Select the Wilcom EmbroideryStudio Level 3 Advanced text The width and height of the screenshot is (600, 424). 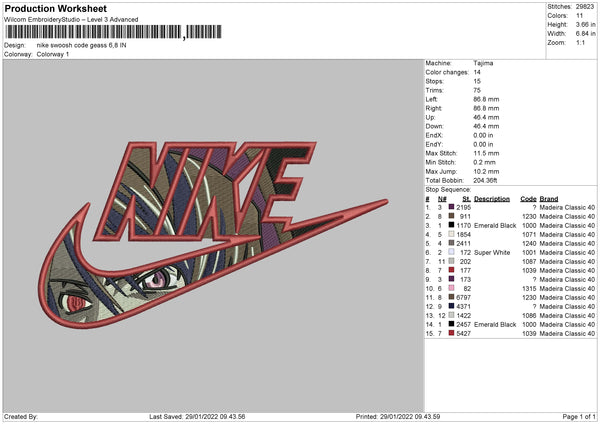(x=71, y=20)
